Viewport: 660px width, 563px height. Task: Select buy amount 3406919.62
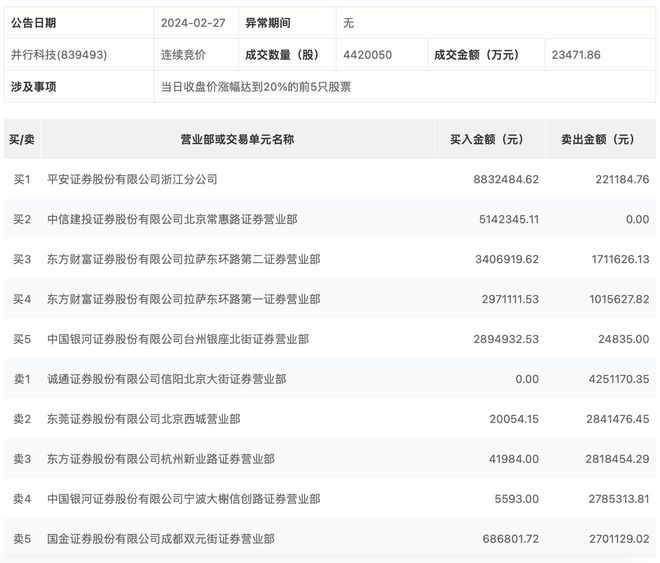[507, 259]
